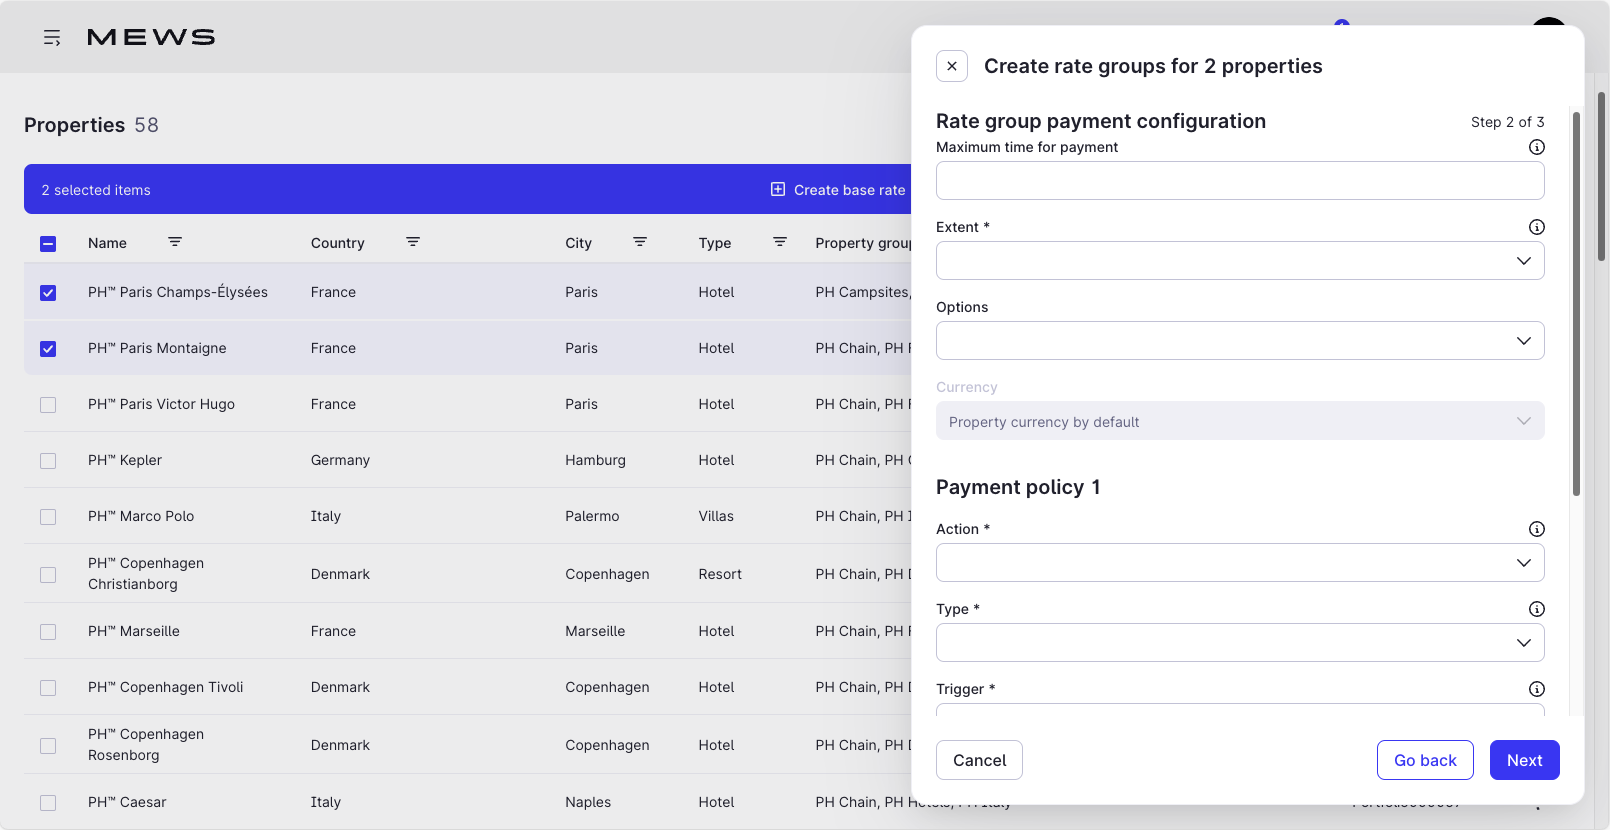
Task: Uncheck PH Paris Montaigne row
Action: pyautogui.click(x=48, y=348)
